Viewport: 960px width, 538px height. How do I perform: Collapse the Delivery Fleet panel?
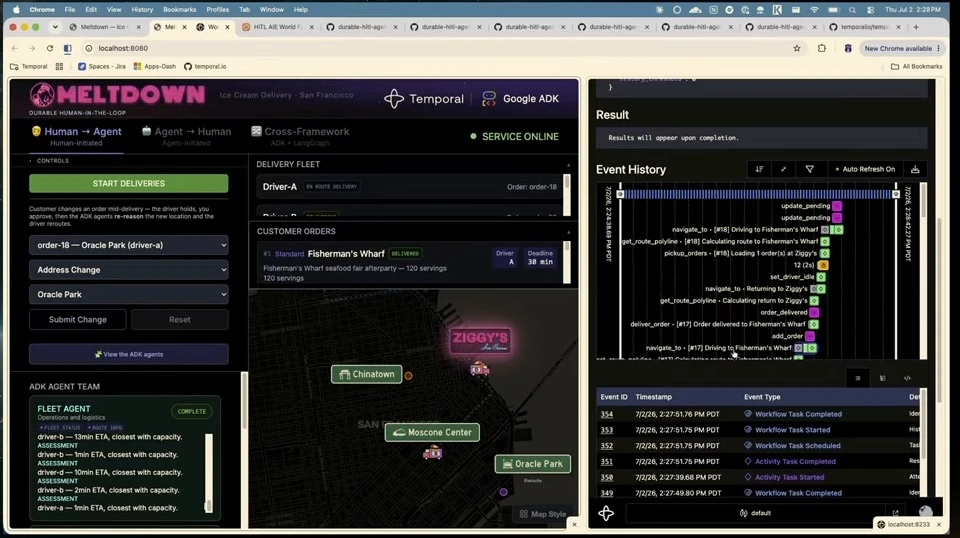568,165
